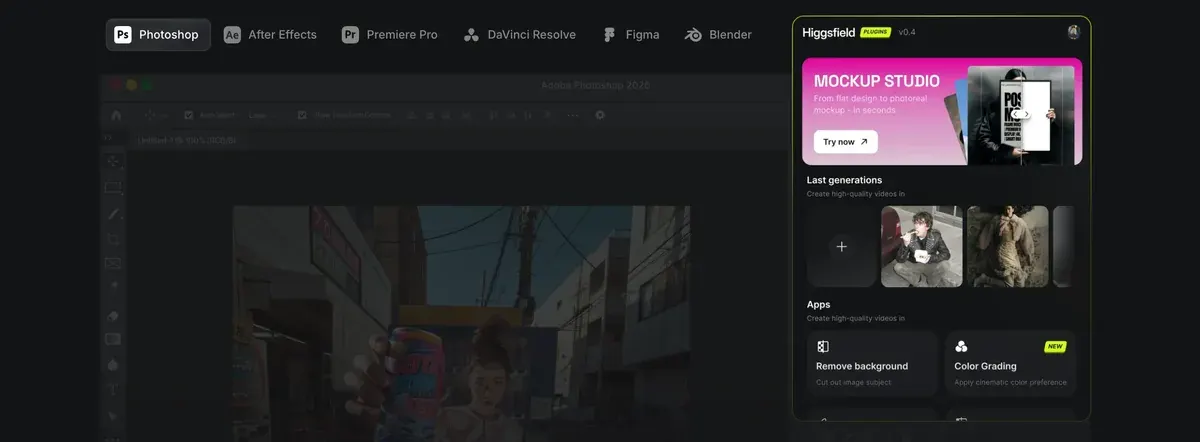Toggle the Auto-Select checkbox in Photoshop
The image size is (1200, 442).
pos(189,115)
